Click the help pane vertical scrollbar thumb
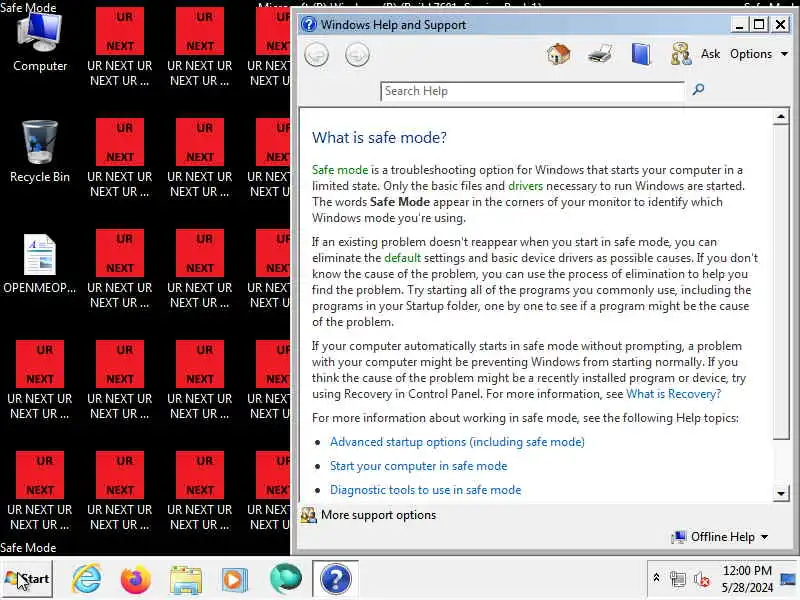Viewport: 800px width, 600px height. (781, 282)
